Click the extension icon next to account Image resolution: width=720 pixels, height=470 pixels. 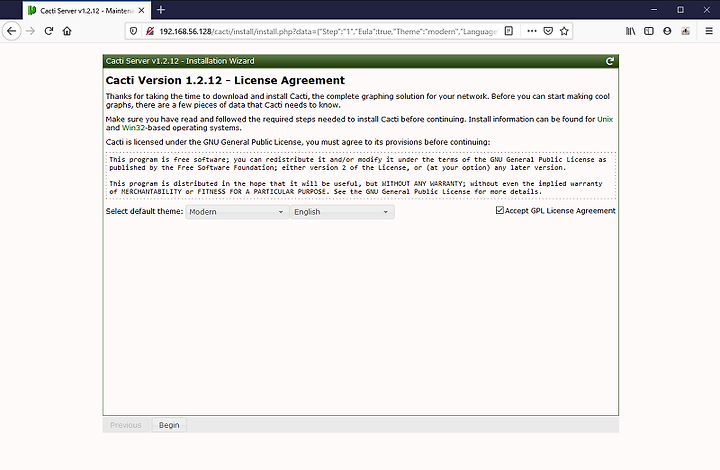coord(686,31)
